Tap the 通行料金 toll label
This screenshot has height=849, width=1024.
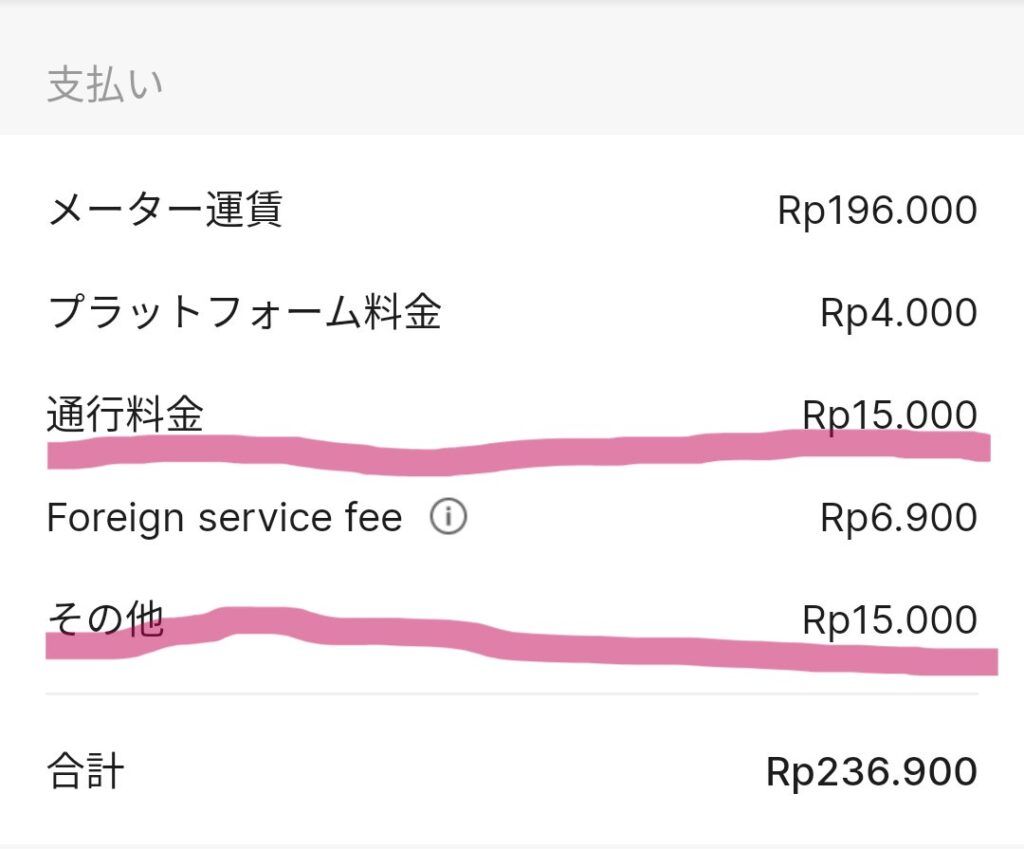coord(125,415)
